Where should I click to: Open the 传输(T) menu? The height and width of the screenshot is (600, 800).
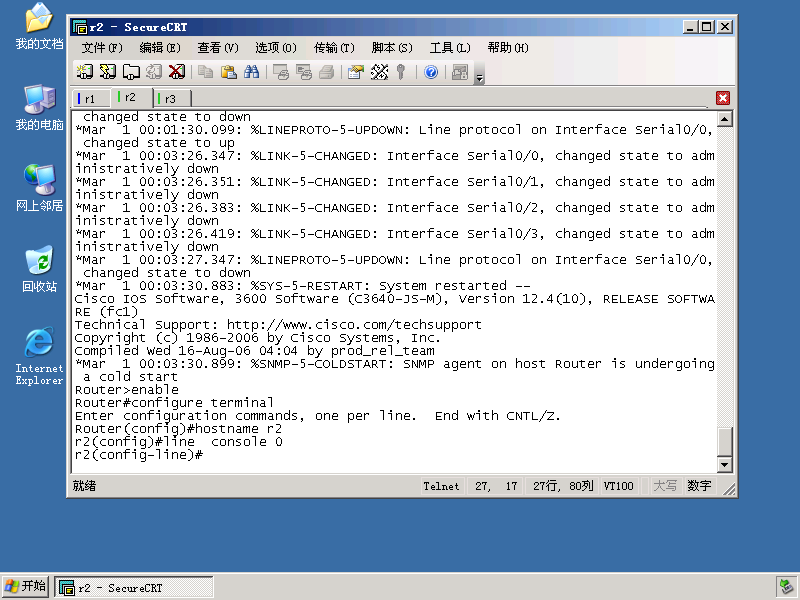334,48
